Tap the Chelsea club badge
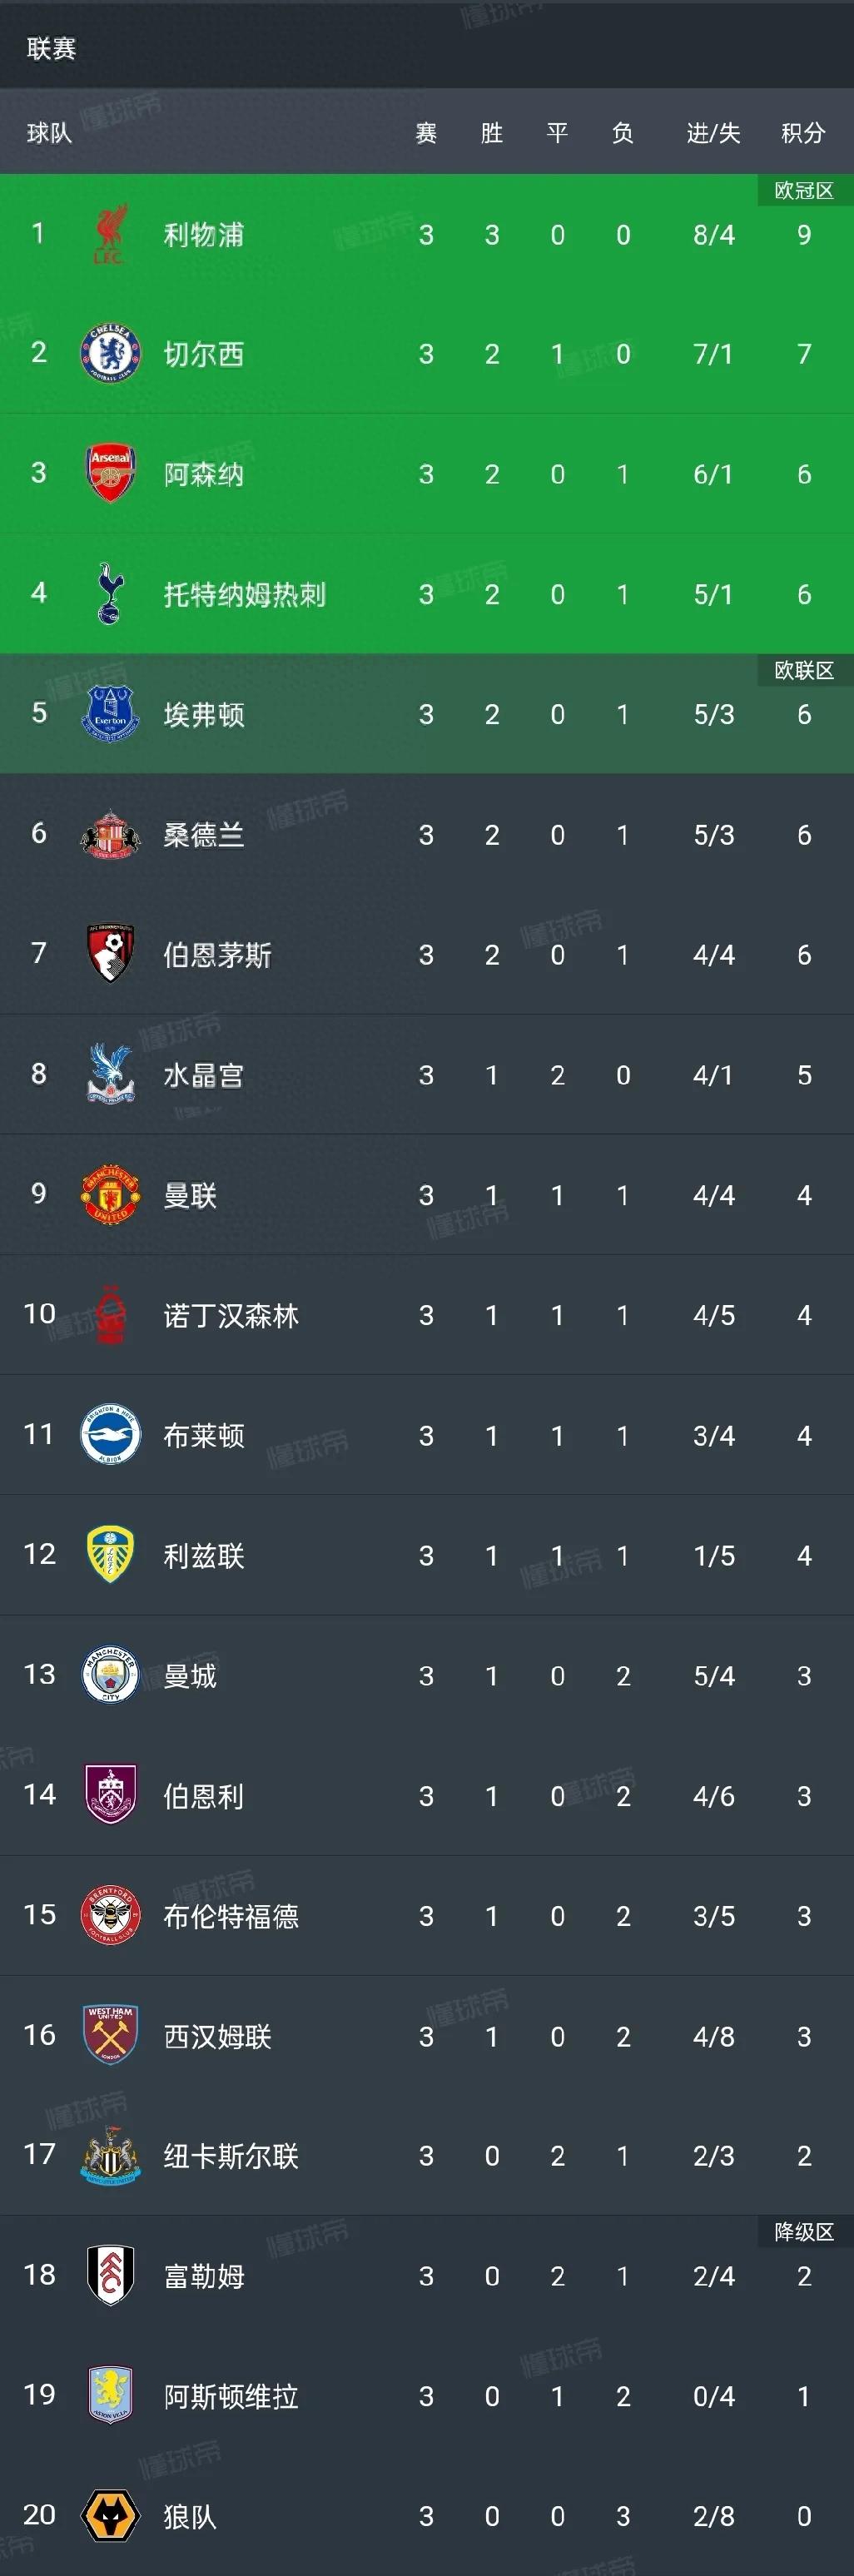 pyautogui.click(x=110, y=354)
